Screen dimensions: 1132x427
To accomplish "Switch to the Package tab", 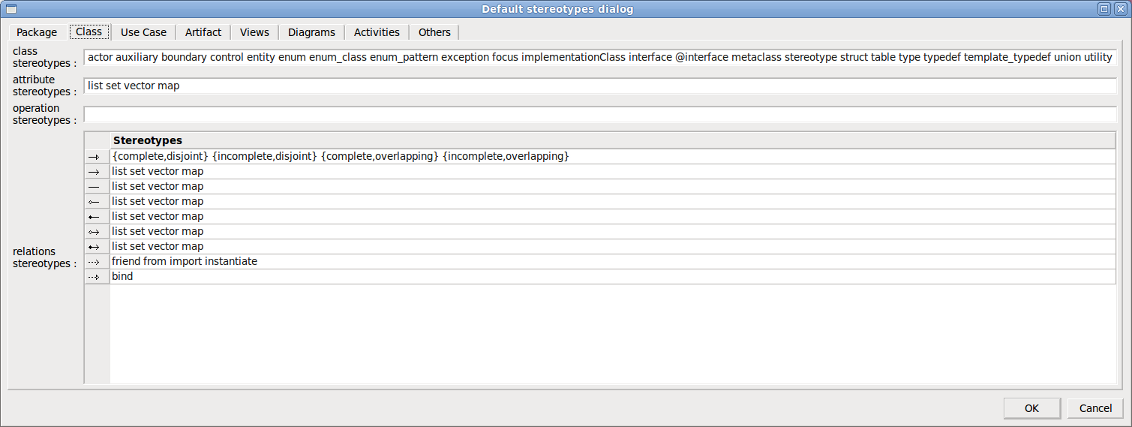I will coord(37,33).
